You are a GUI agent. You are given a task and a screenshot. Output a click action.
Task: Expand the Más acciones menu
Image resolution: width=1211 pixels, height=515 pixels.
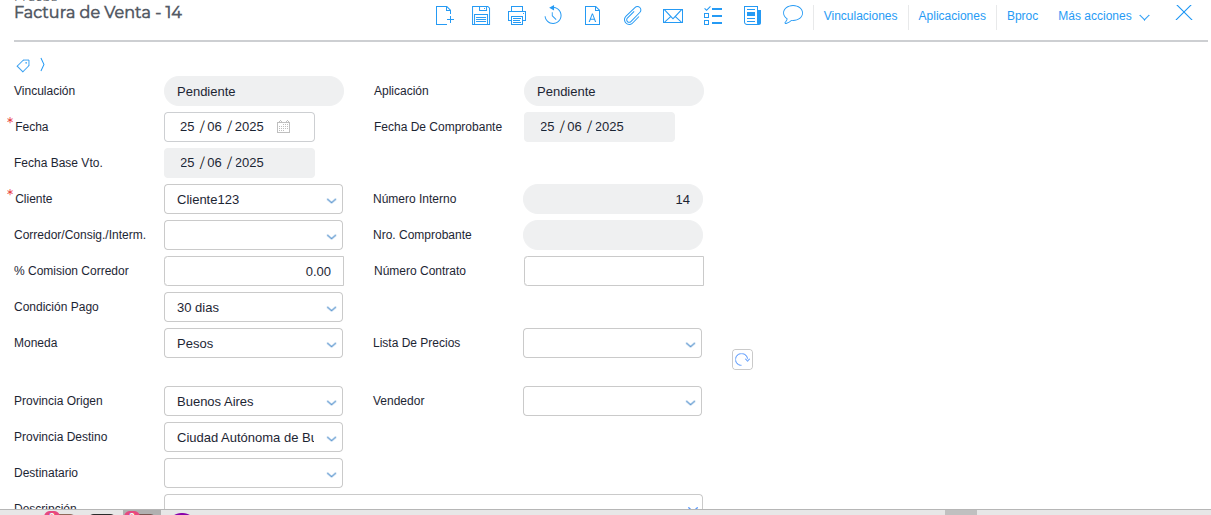[1103, 16]
